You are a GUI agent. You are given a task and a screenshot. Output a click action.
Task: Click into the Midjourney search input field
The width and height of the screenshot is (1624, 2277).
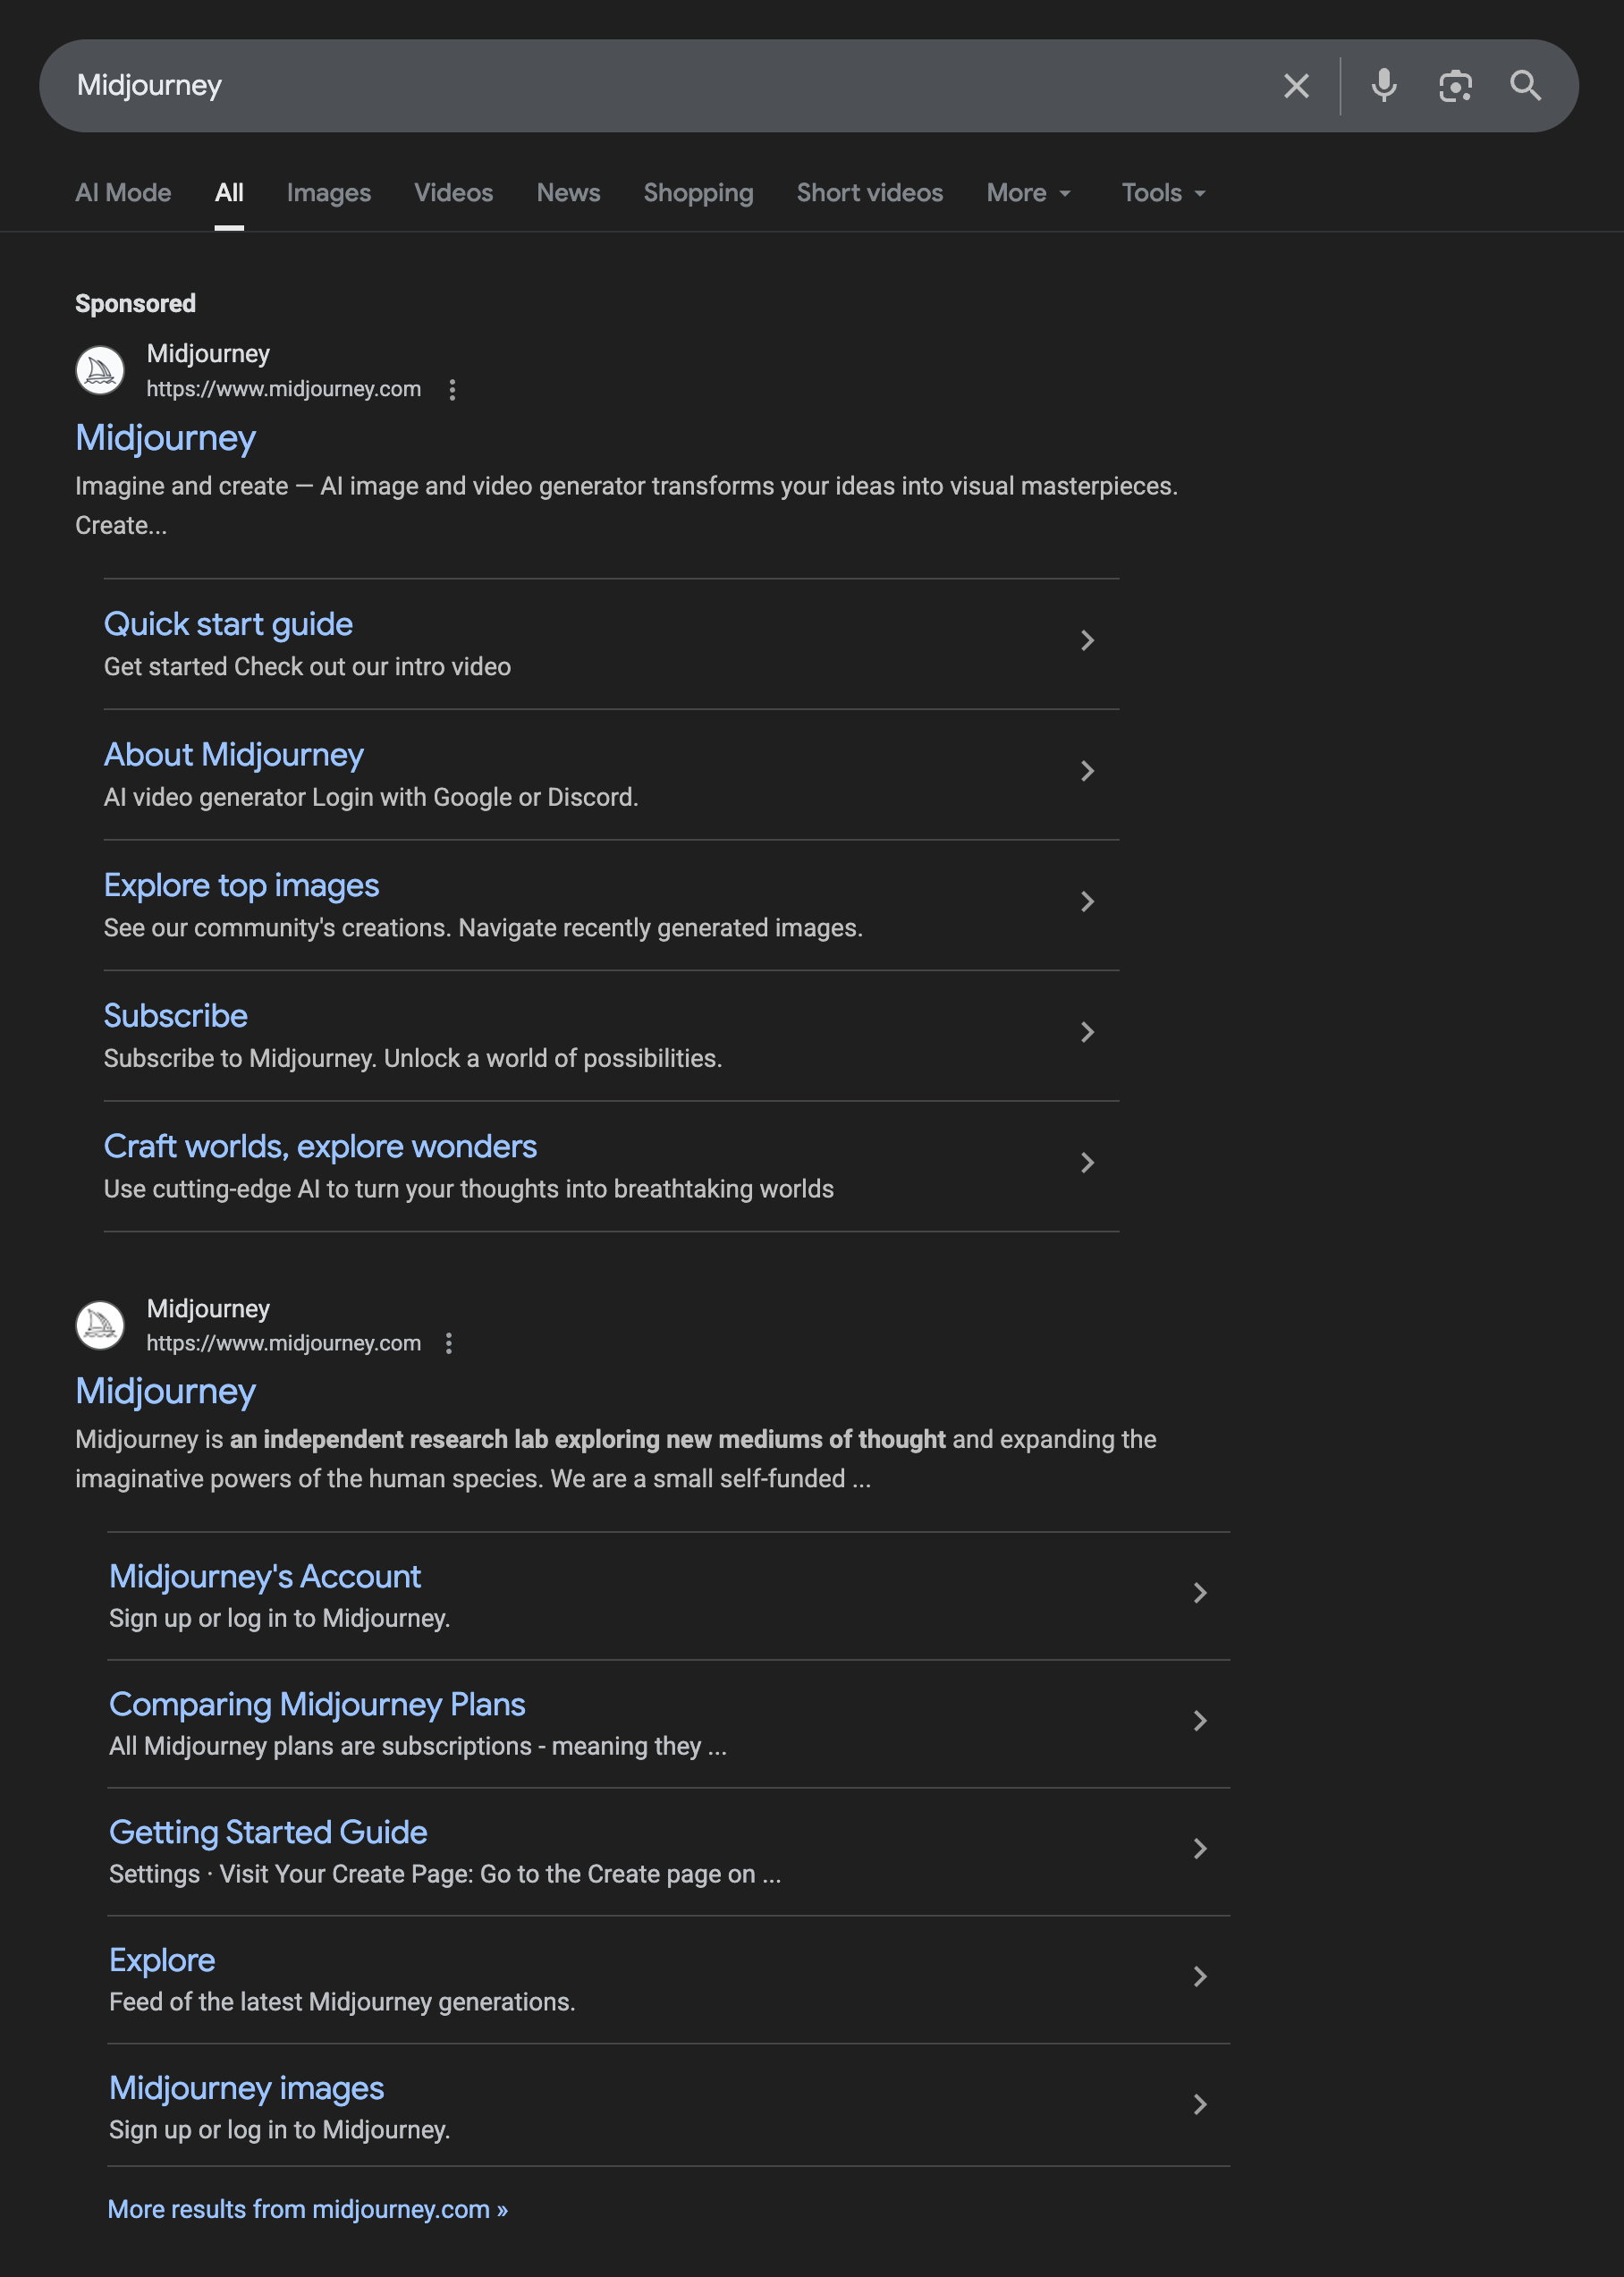point(660,86)
